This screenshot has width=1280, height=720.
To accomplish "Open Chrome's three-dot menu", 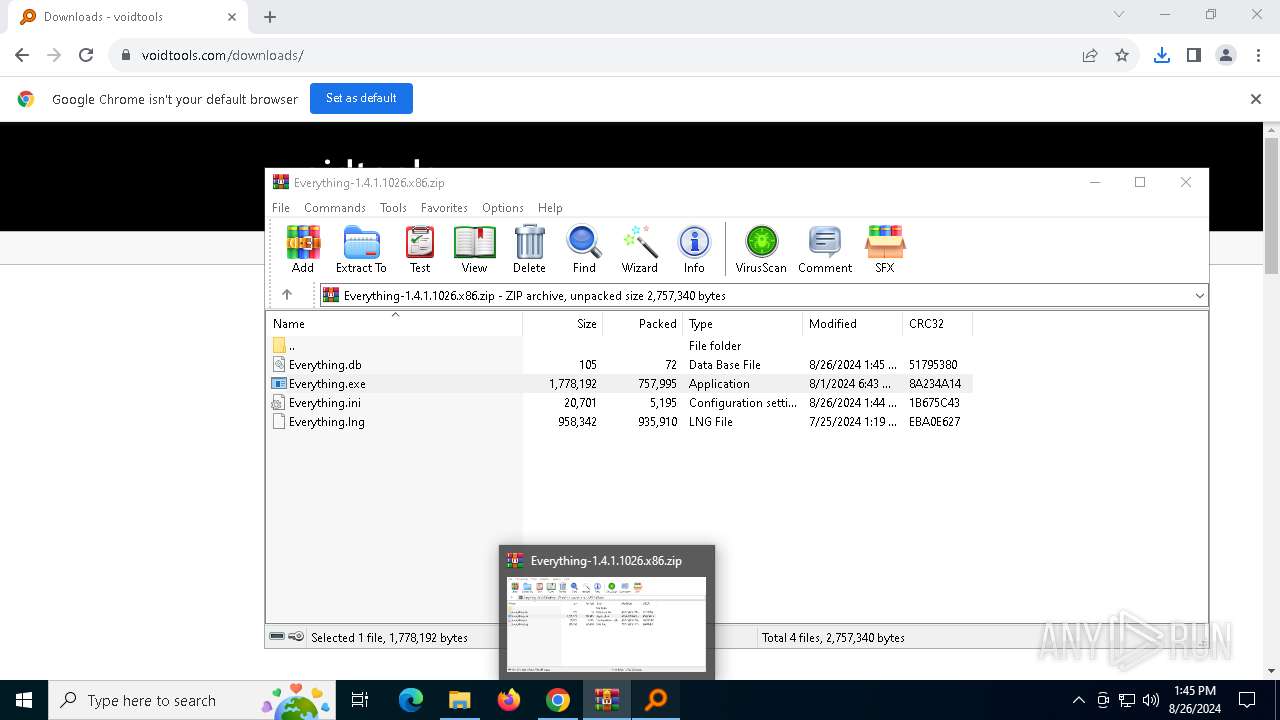I will click(1258, 55).
